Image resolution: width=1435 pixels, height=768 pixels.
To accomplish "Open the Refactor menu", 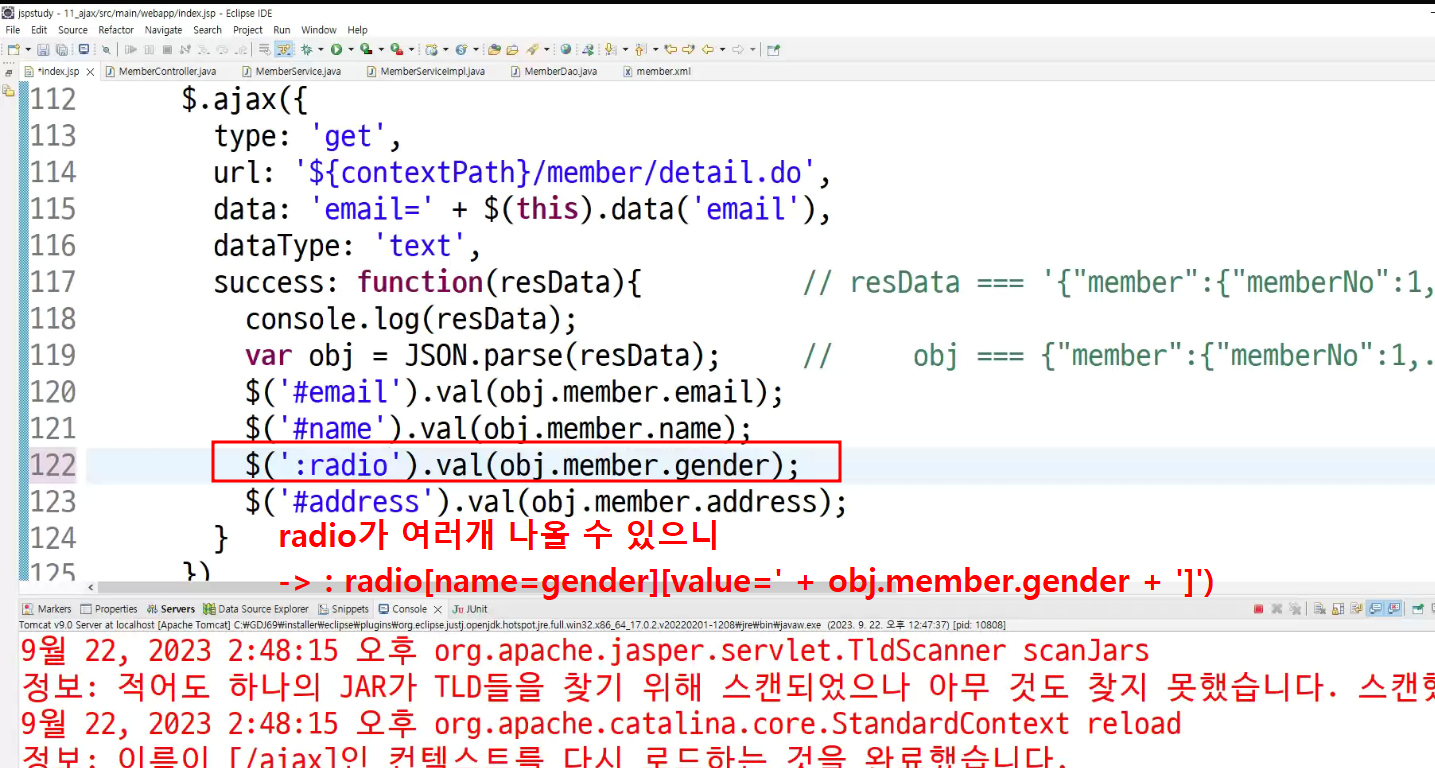I will pos(116,30).
